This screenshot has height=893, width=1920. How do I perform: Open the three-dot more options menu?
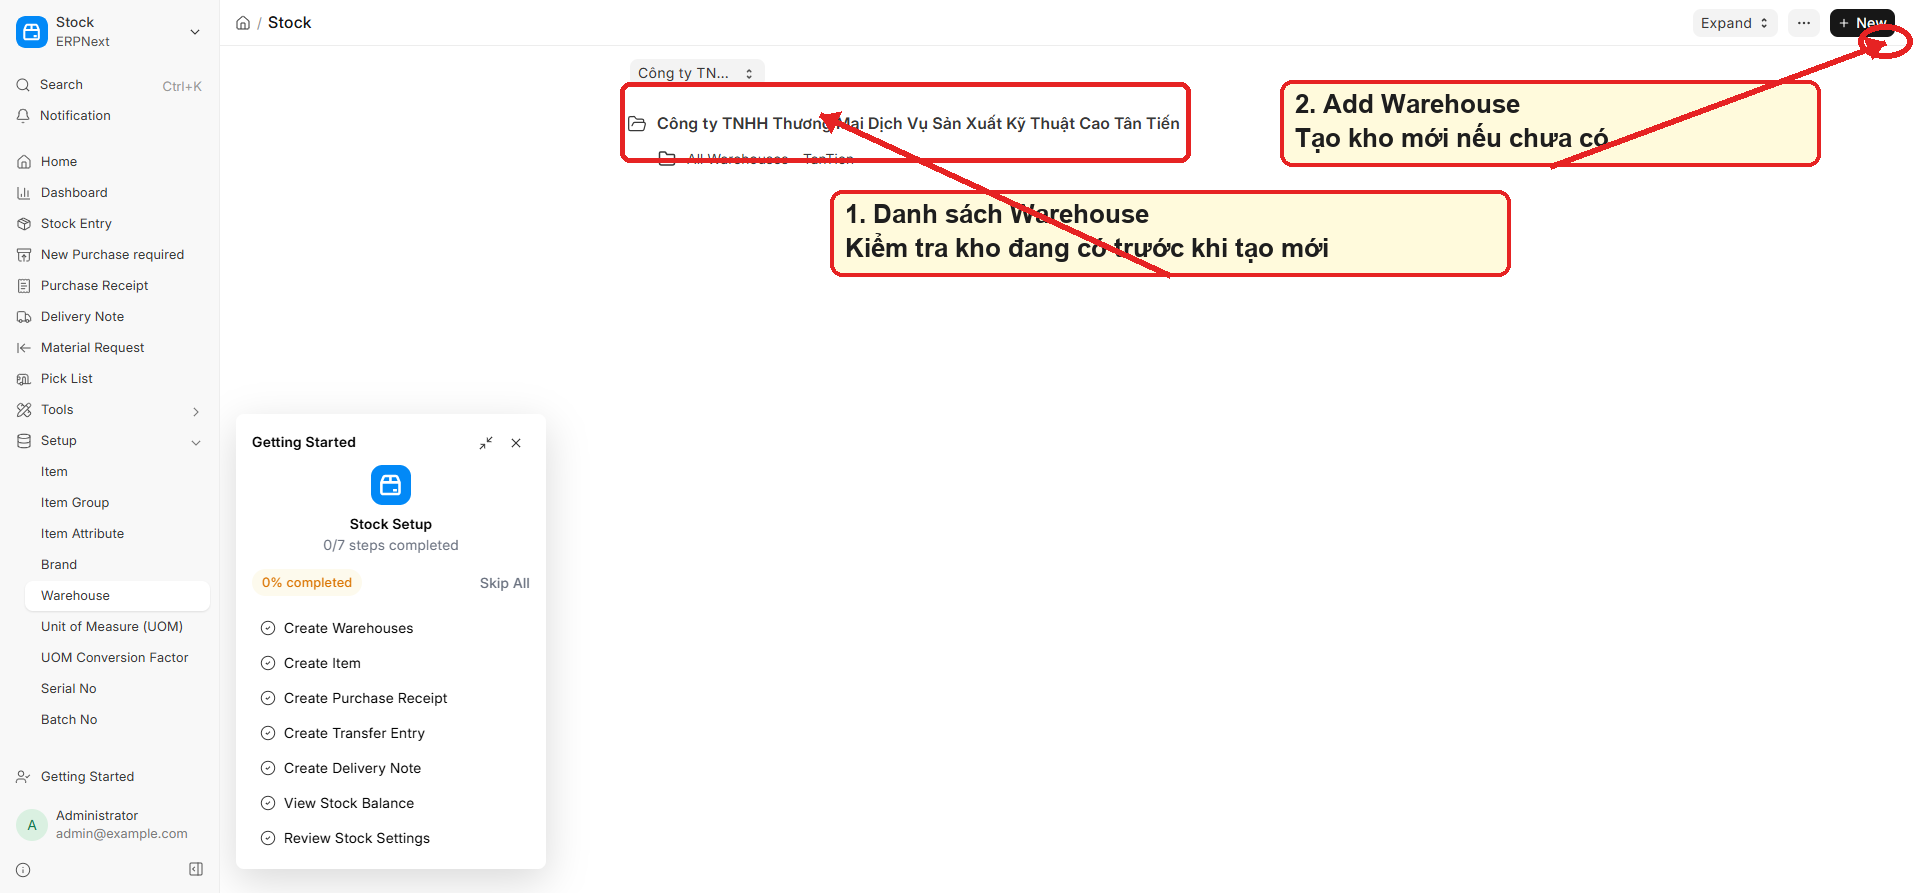click(1804, 23)
